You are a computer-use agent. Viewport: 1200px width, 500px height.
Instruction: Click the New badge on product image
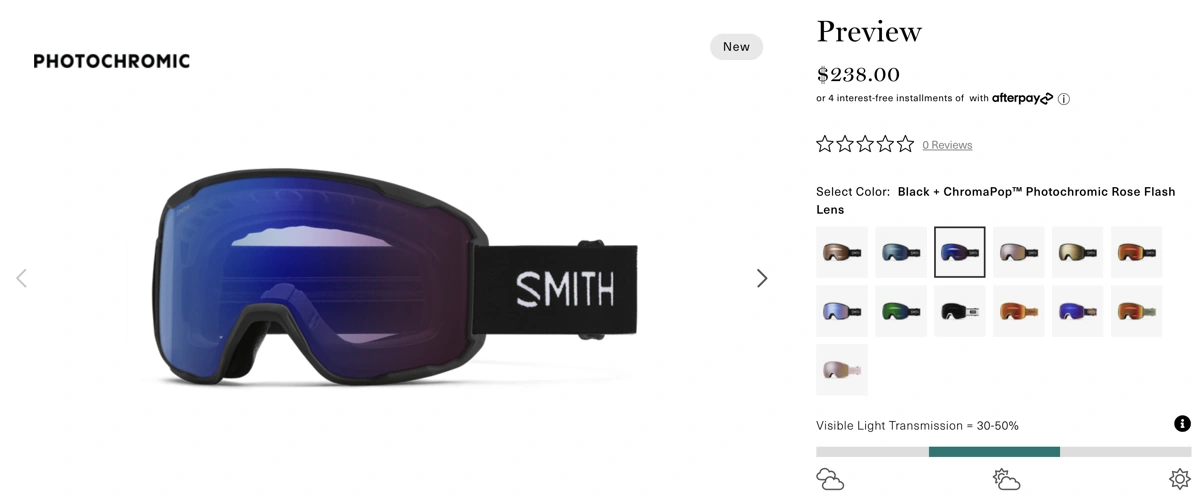[x=736, y=47]
